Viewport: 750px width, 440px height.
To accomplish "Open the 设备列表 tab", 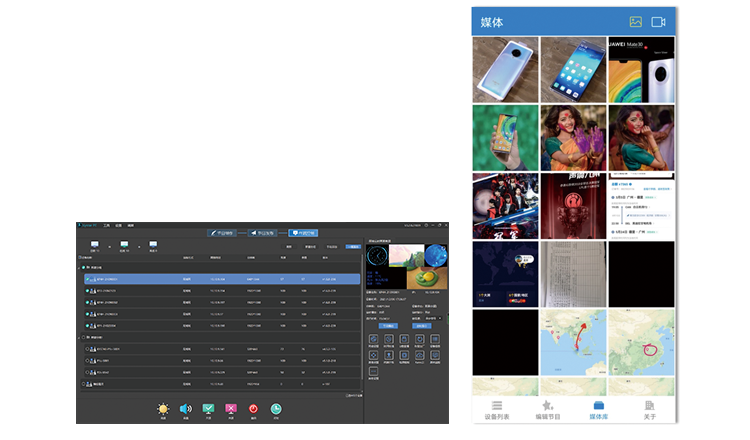I will click(x=497, y=410).
